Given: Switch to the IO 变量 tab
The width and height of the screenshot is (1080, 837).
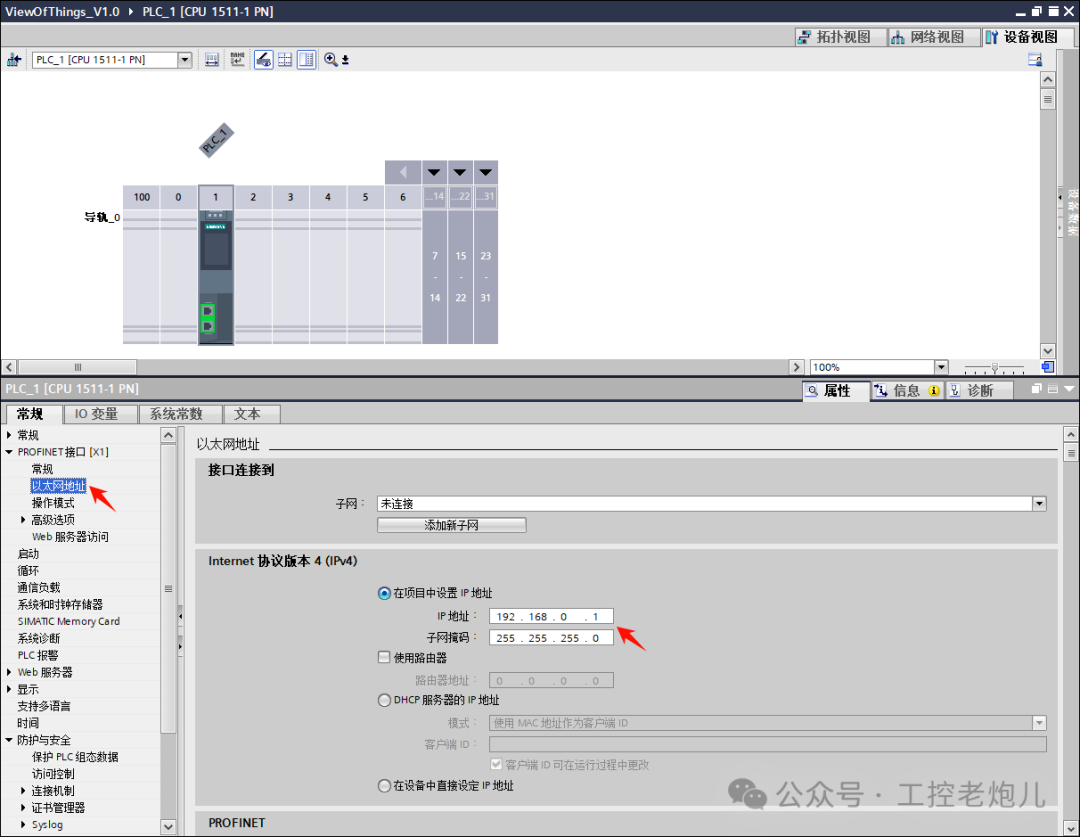Looking at the screenshot, I should (x=100, y=413).
